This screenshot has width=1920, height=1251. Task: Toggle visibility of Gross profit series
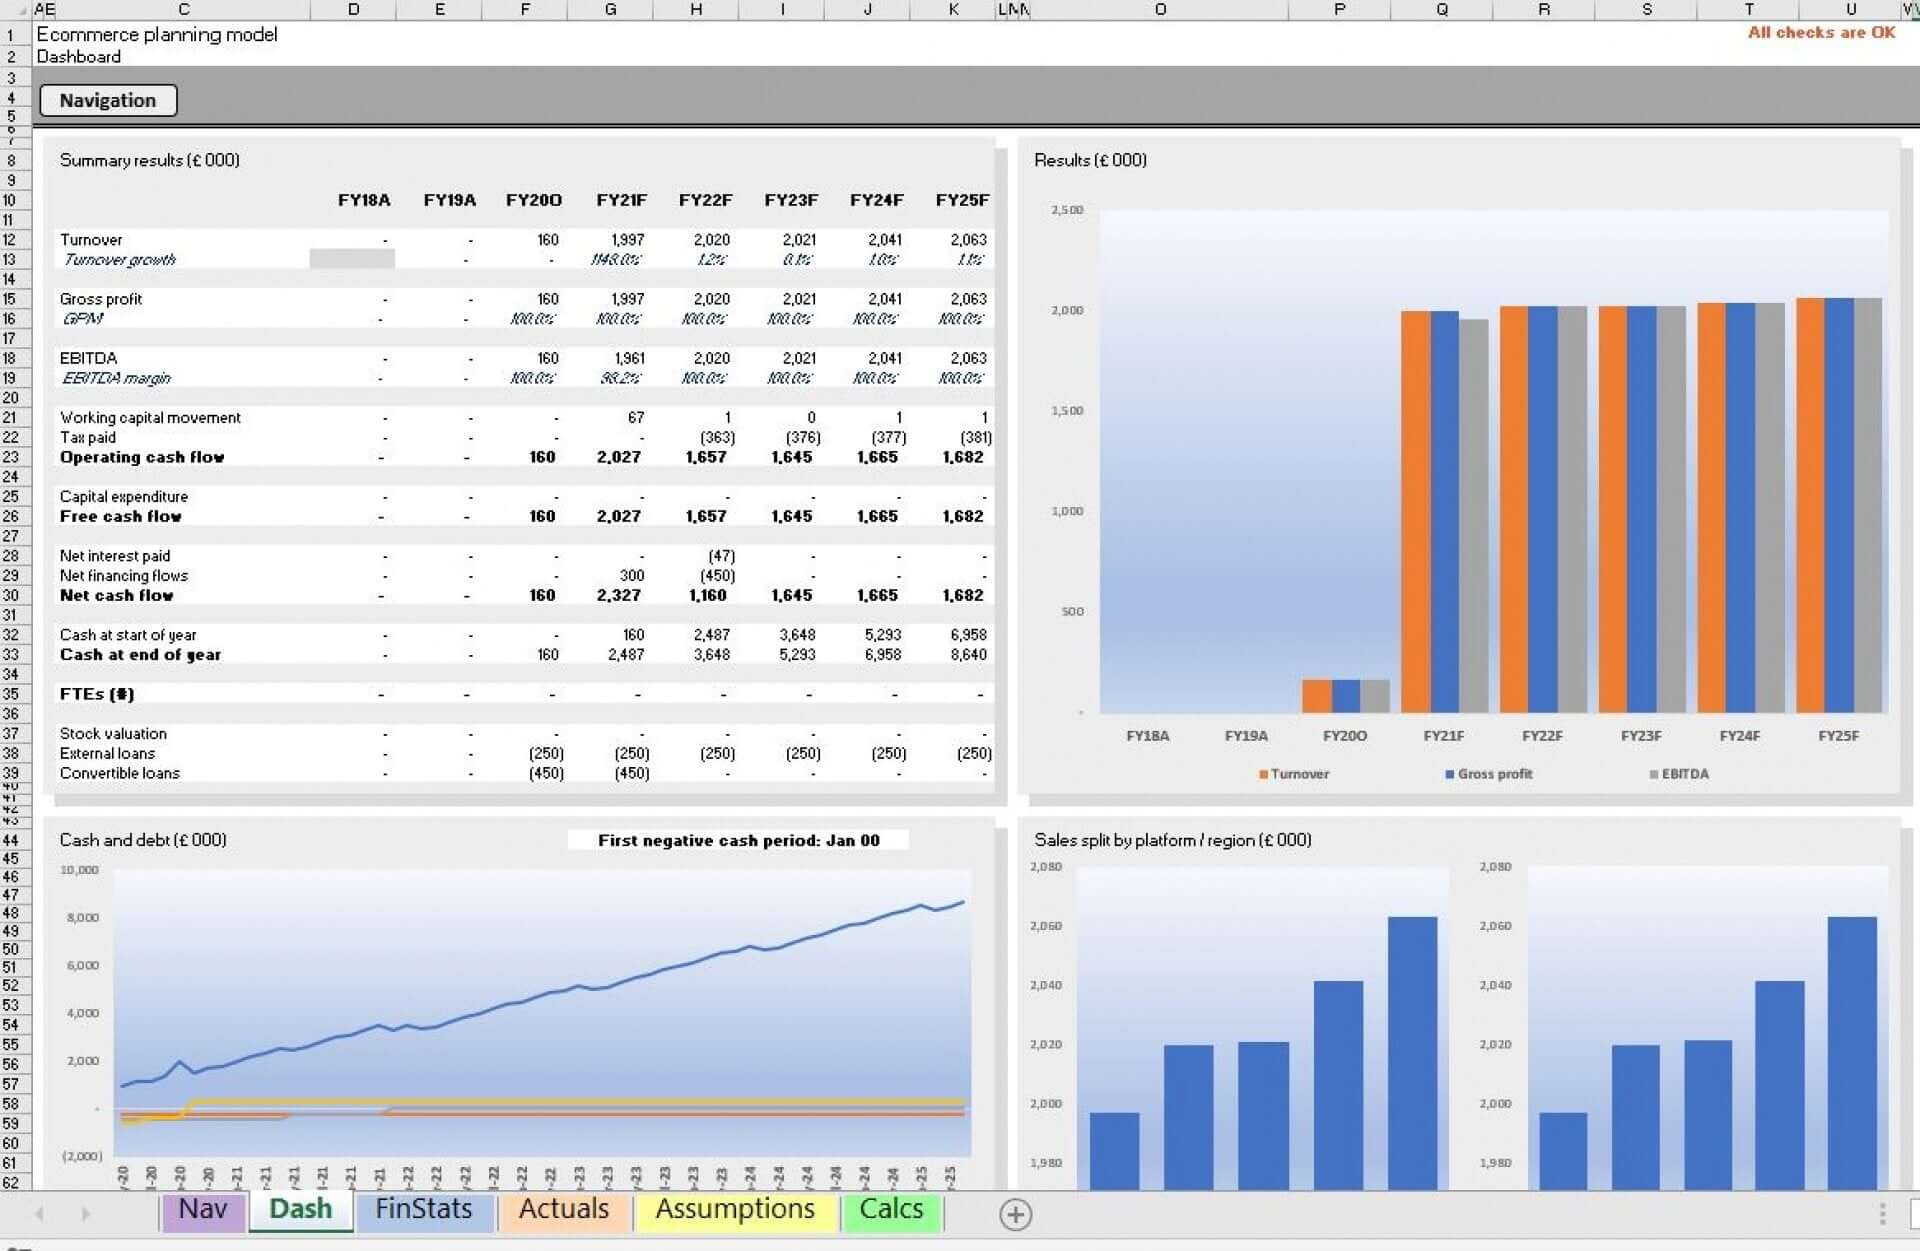coord(1489,775)
